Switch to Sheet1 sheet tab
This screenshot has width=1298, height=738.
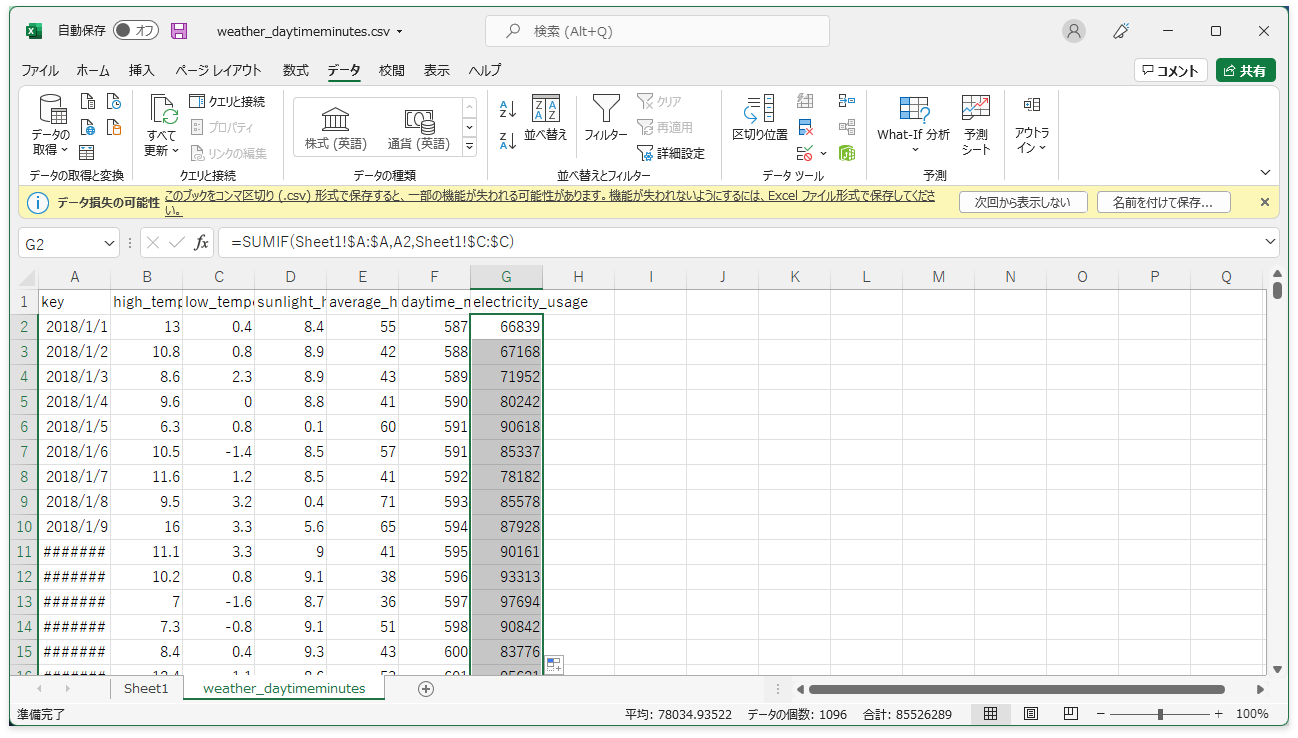(146, 689)
